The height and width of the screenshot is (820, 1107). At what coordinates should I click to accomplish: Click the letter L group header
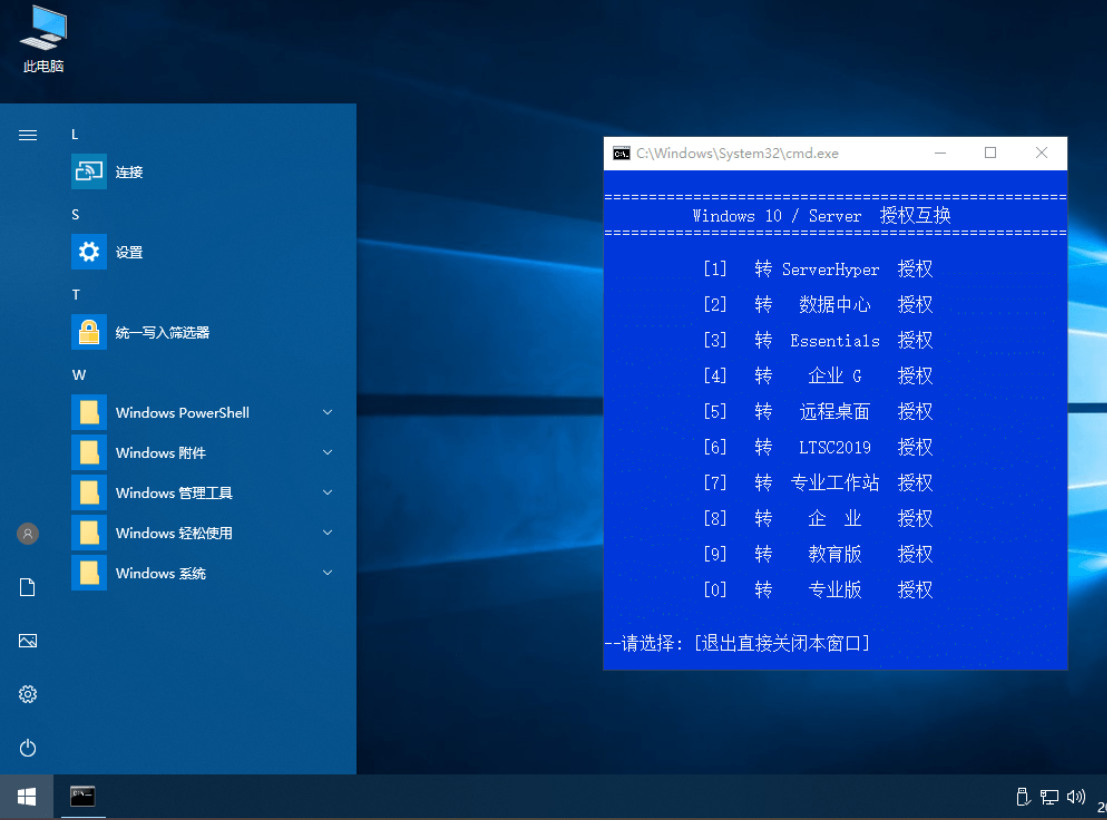[x=75, y=134]
